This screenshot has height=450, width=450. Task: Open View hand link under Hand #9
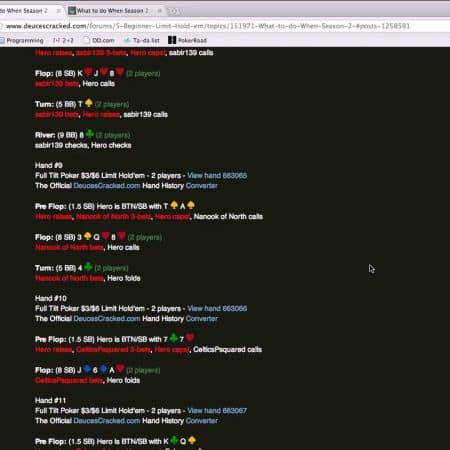point(217,175)
